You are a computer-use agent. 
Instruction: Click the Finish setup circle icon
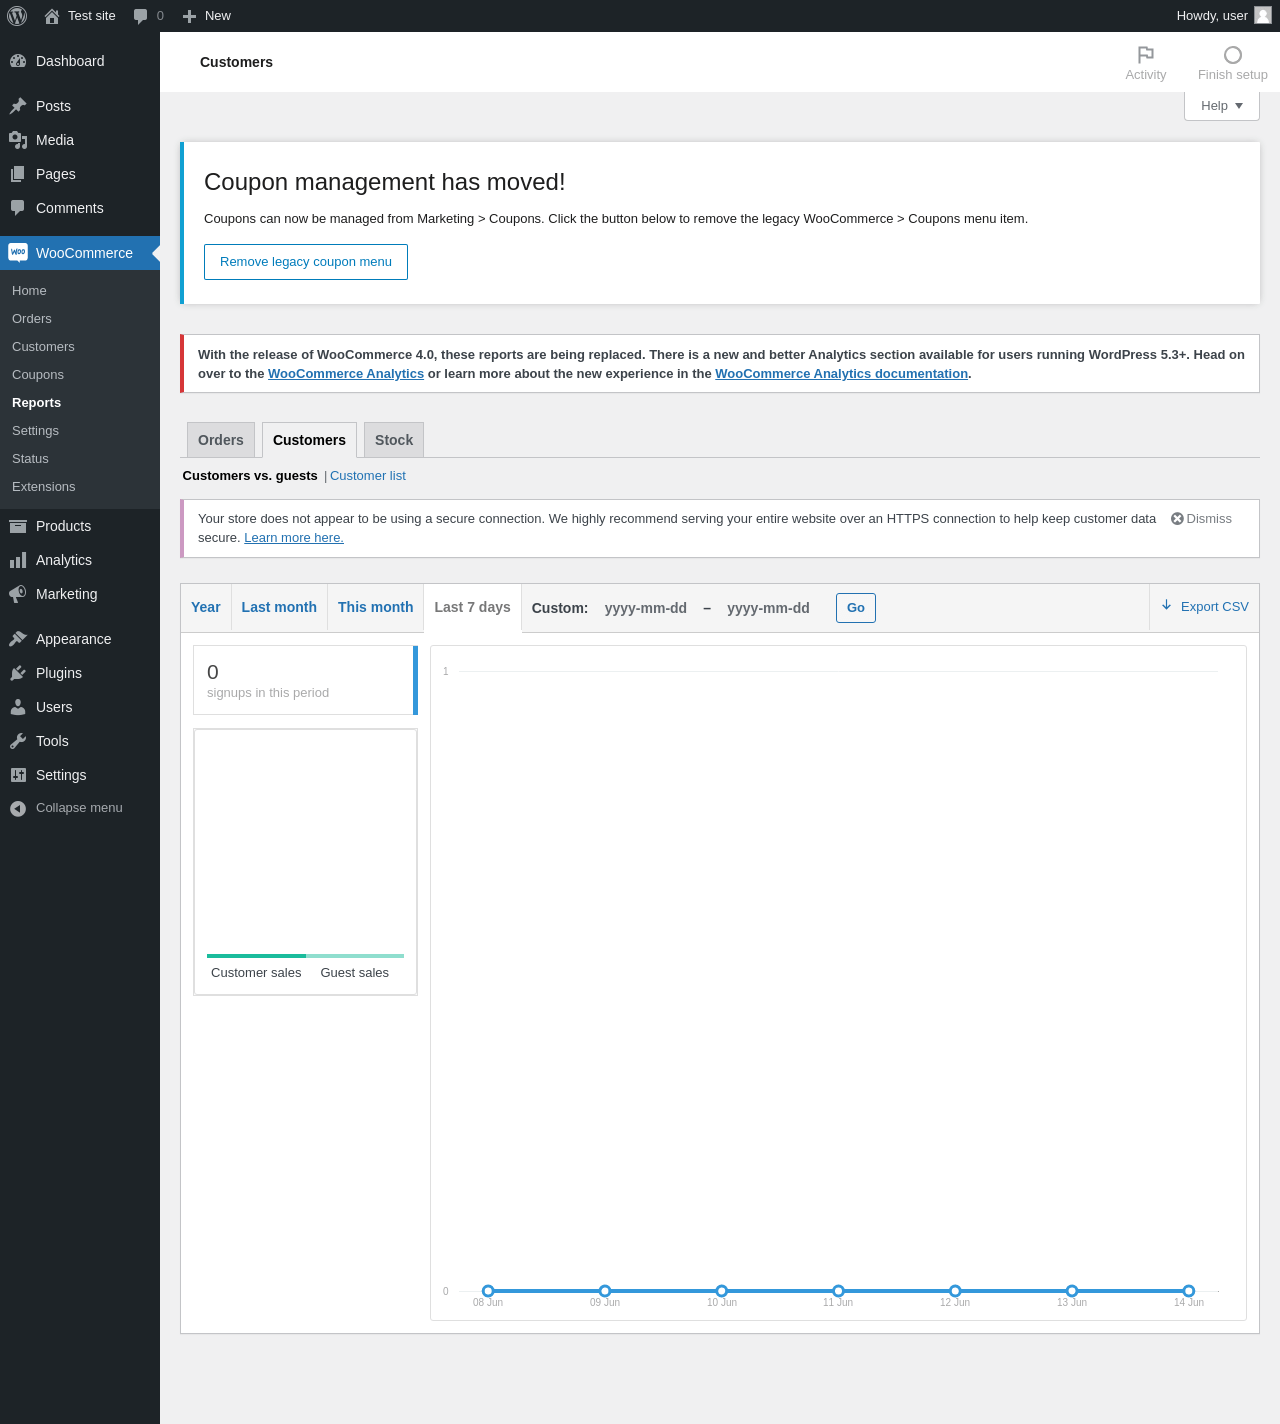(x=1233, y=55)
